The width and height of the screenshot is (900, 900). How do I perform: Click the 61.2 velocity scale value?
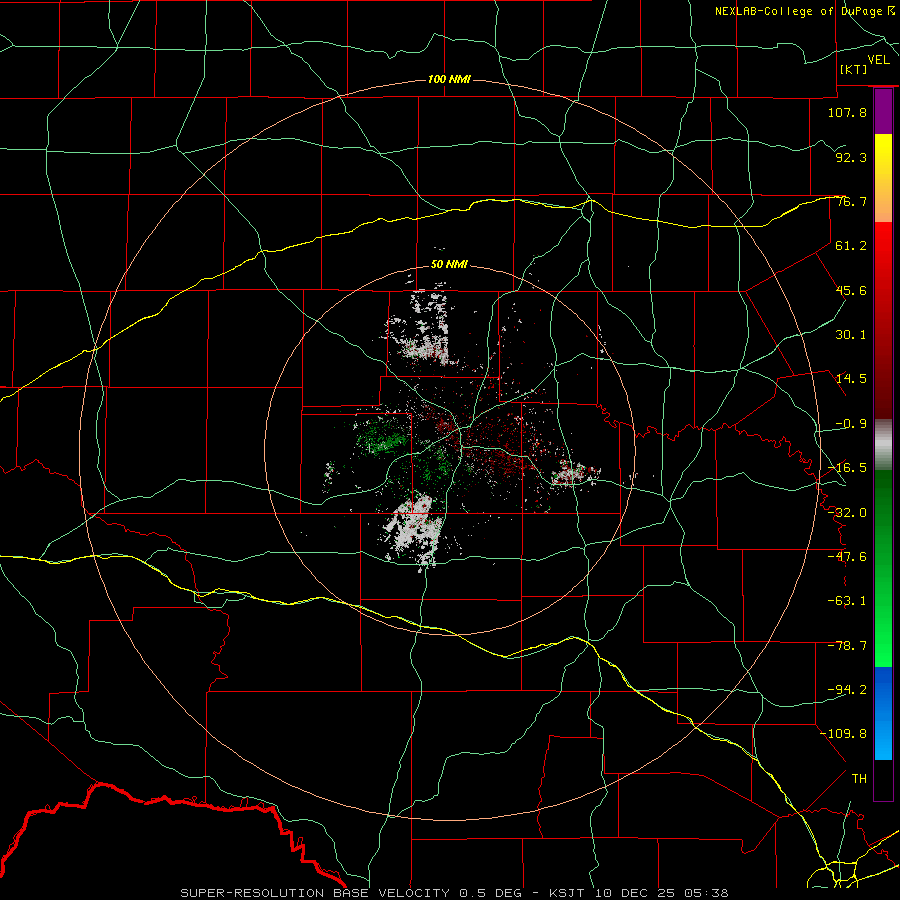click(x=851, y=246)
